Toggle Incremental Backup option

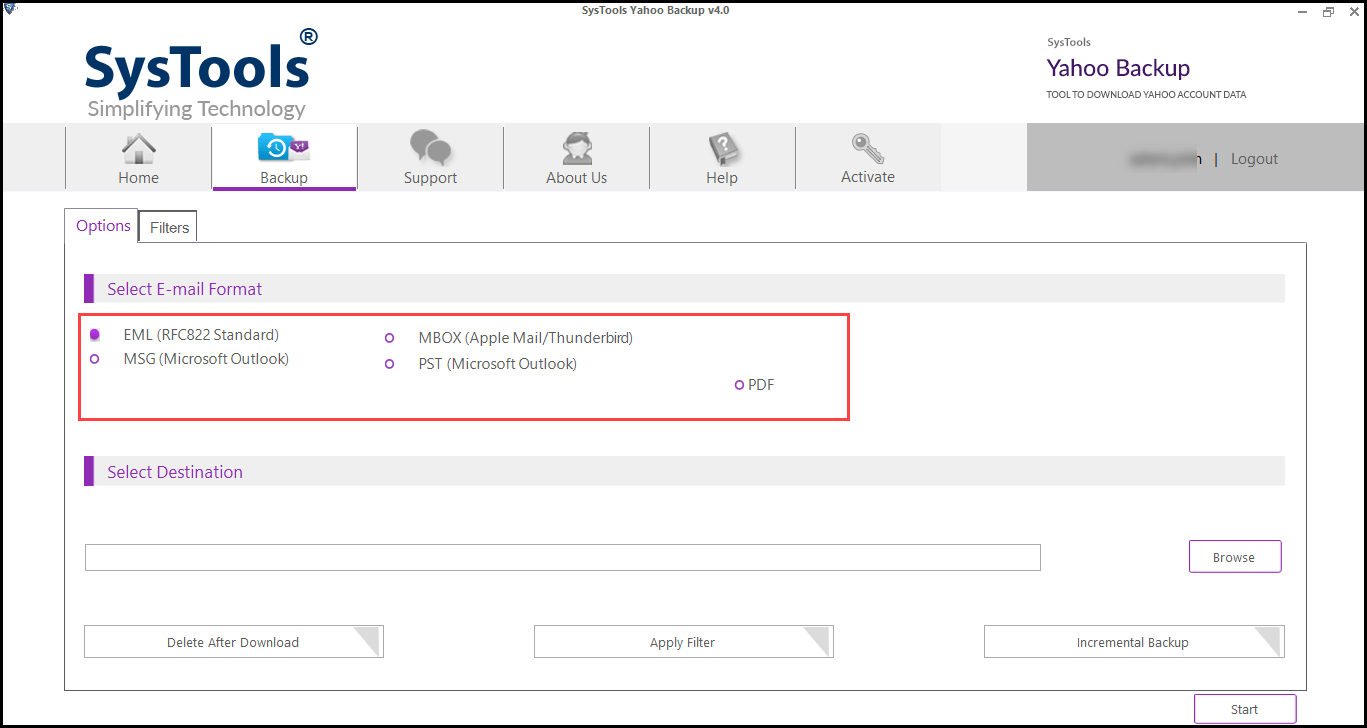pos(1133,642)
